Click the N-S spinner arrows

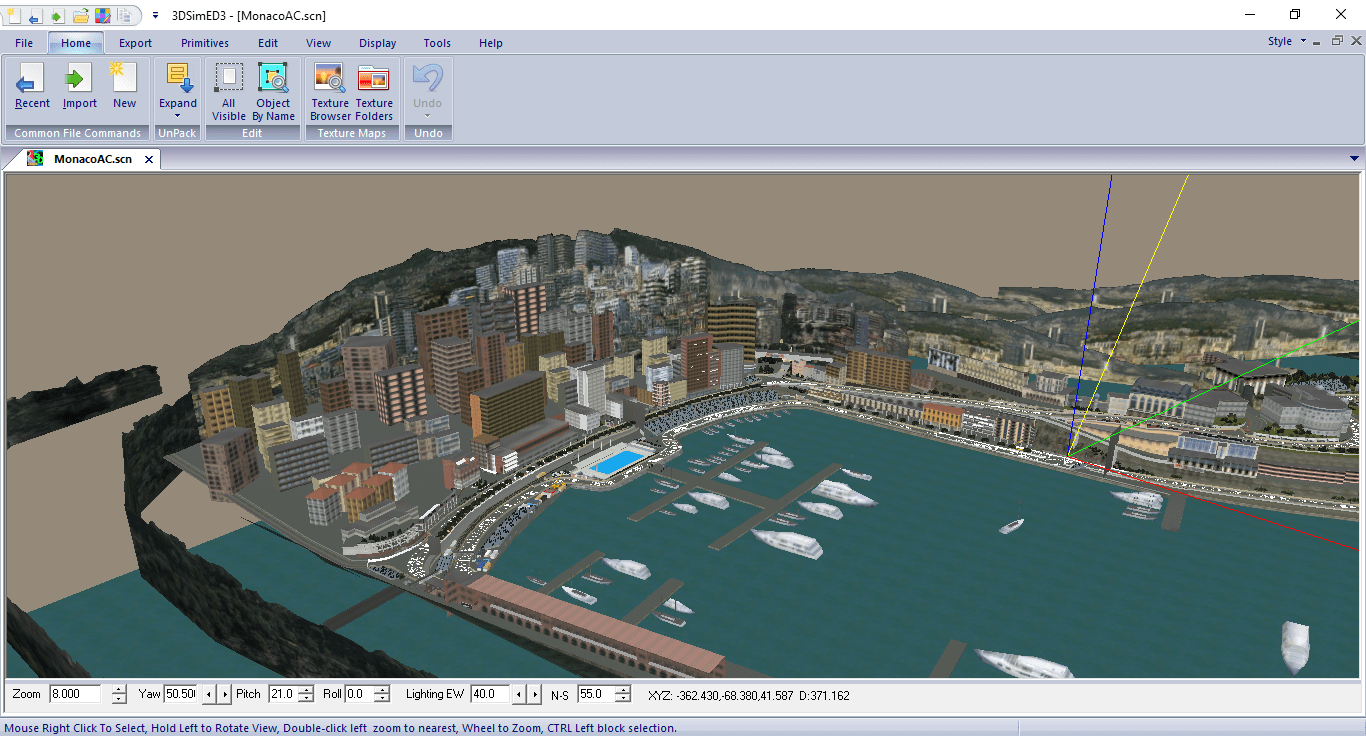623,694
